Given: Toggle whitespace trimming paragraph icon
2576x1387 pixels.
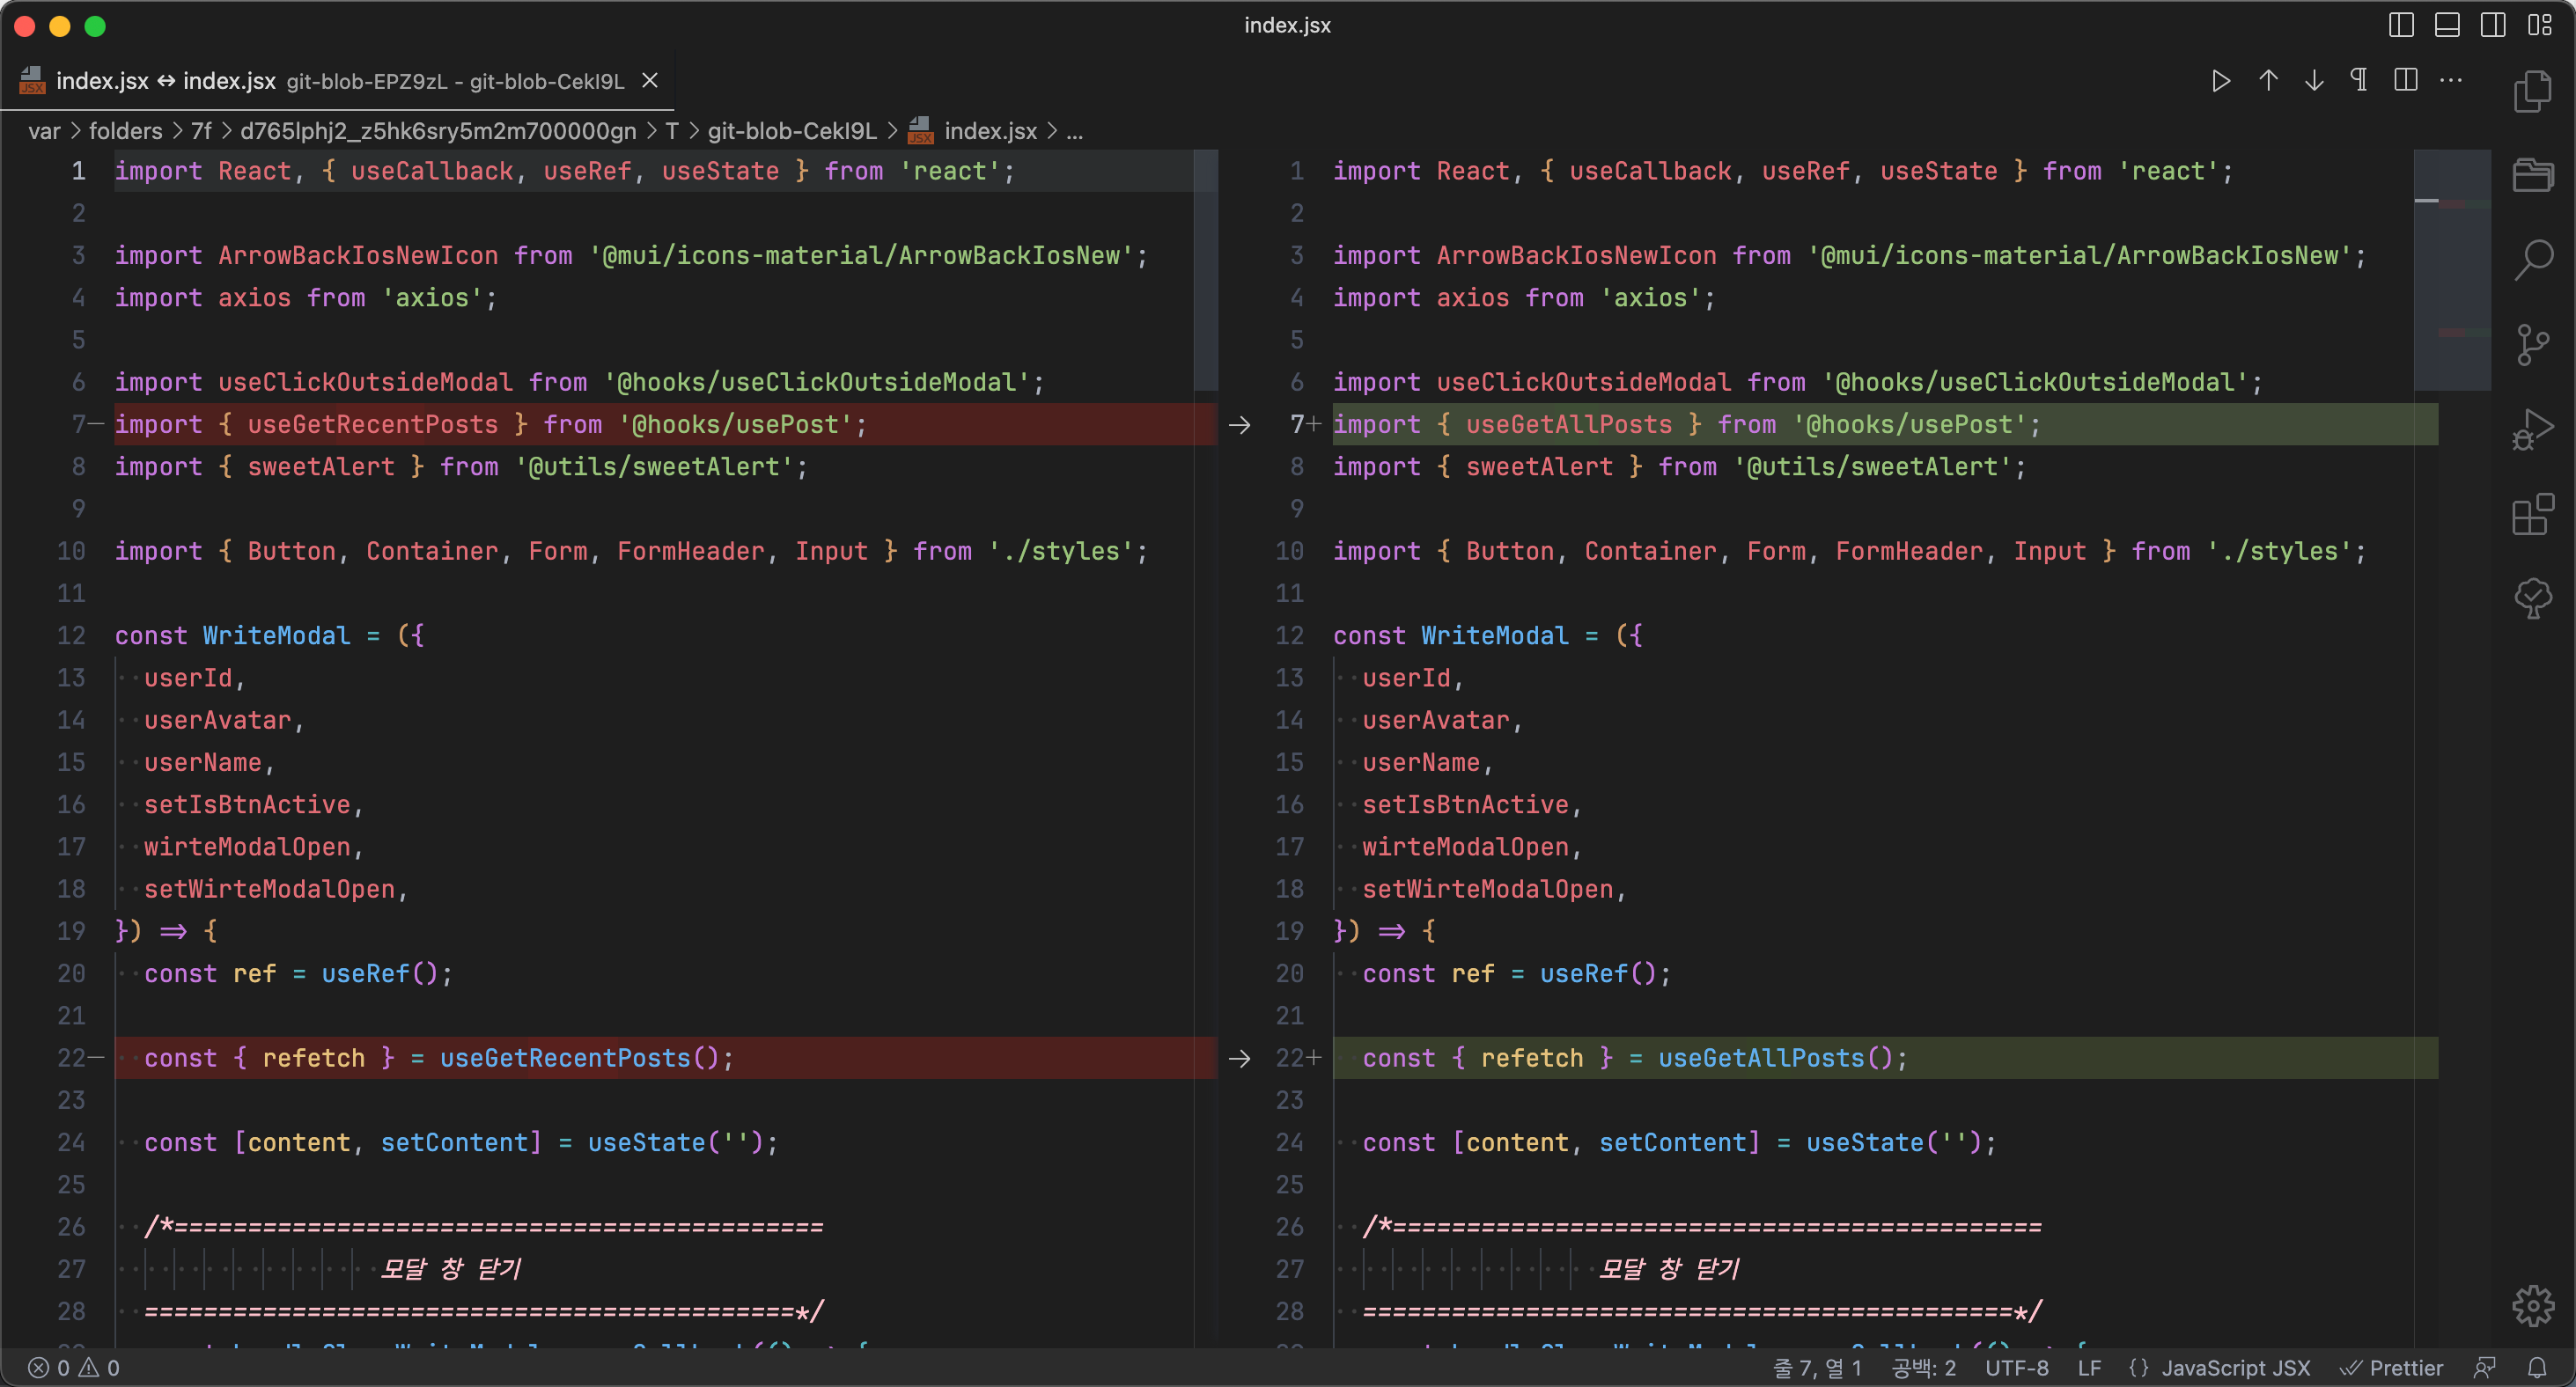Looking at the screenshot, I should click(x=2359, y=81).
